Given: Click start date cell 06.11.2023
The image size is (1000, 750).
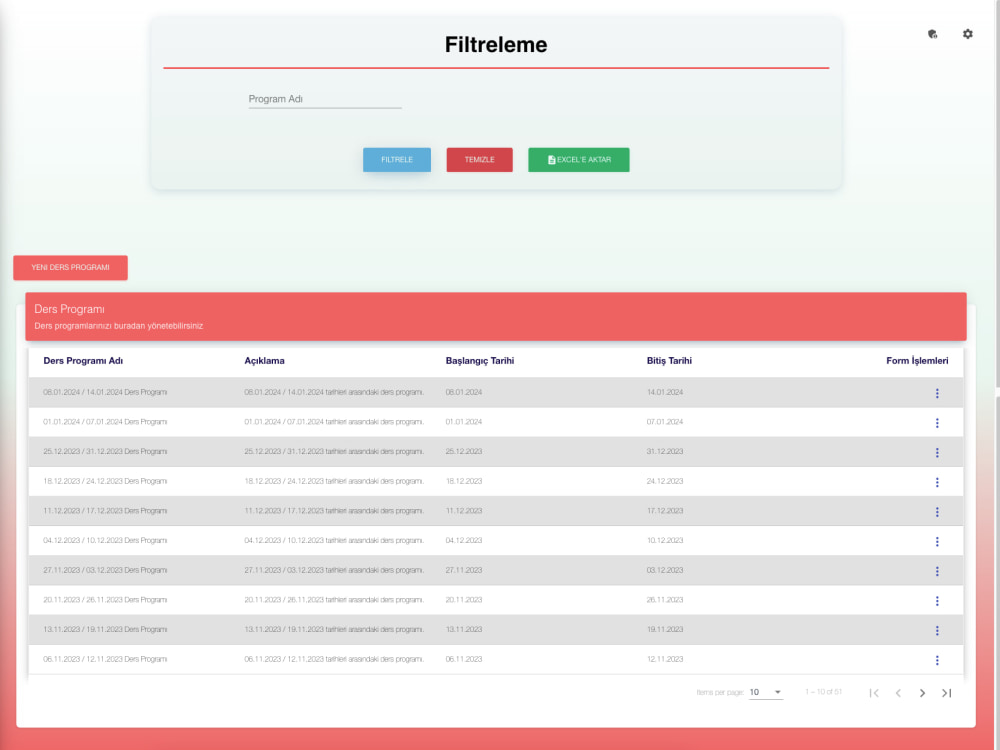Looking at the screenshot, I should point(464,659).
